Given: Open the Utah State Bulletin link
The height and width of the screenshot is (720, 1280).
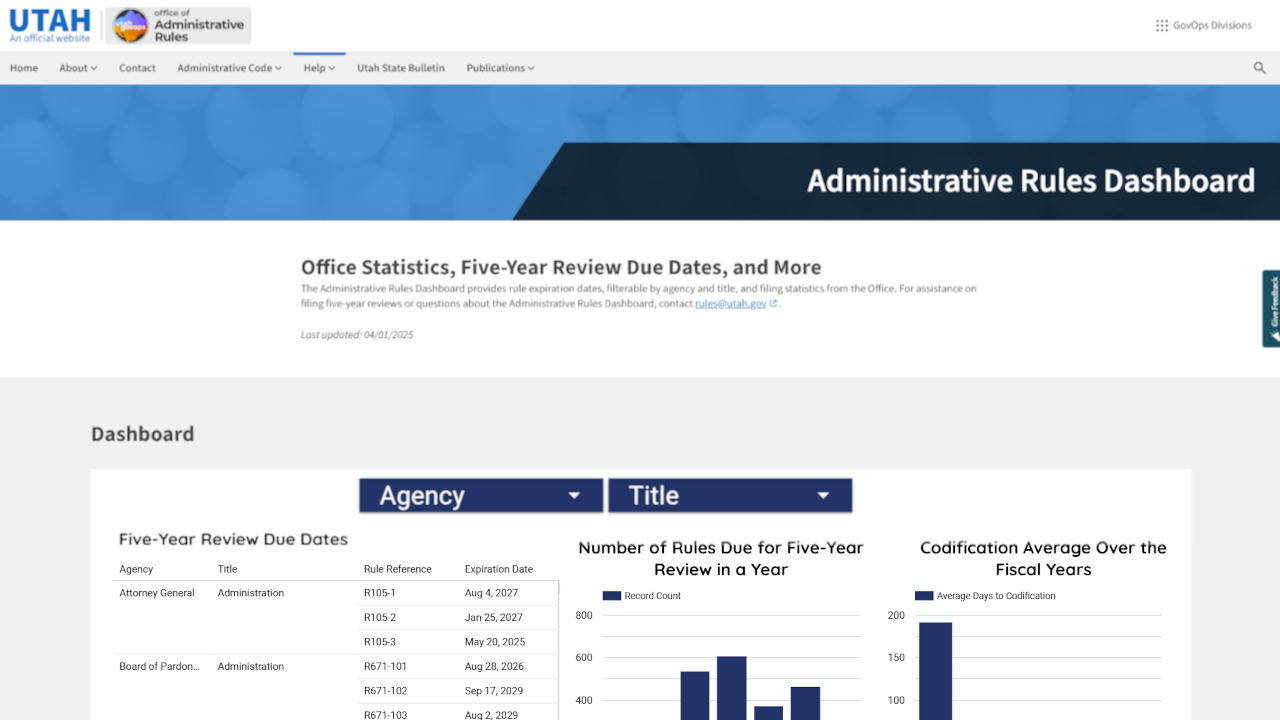Looking at the screenshot, I should coord(401,68).
